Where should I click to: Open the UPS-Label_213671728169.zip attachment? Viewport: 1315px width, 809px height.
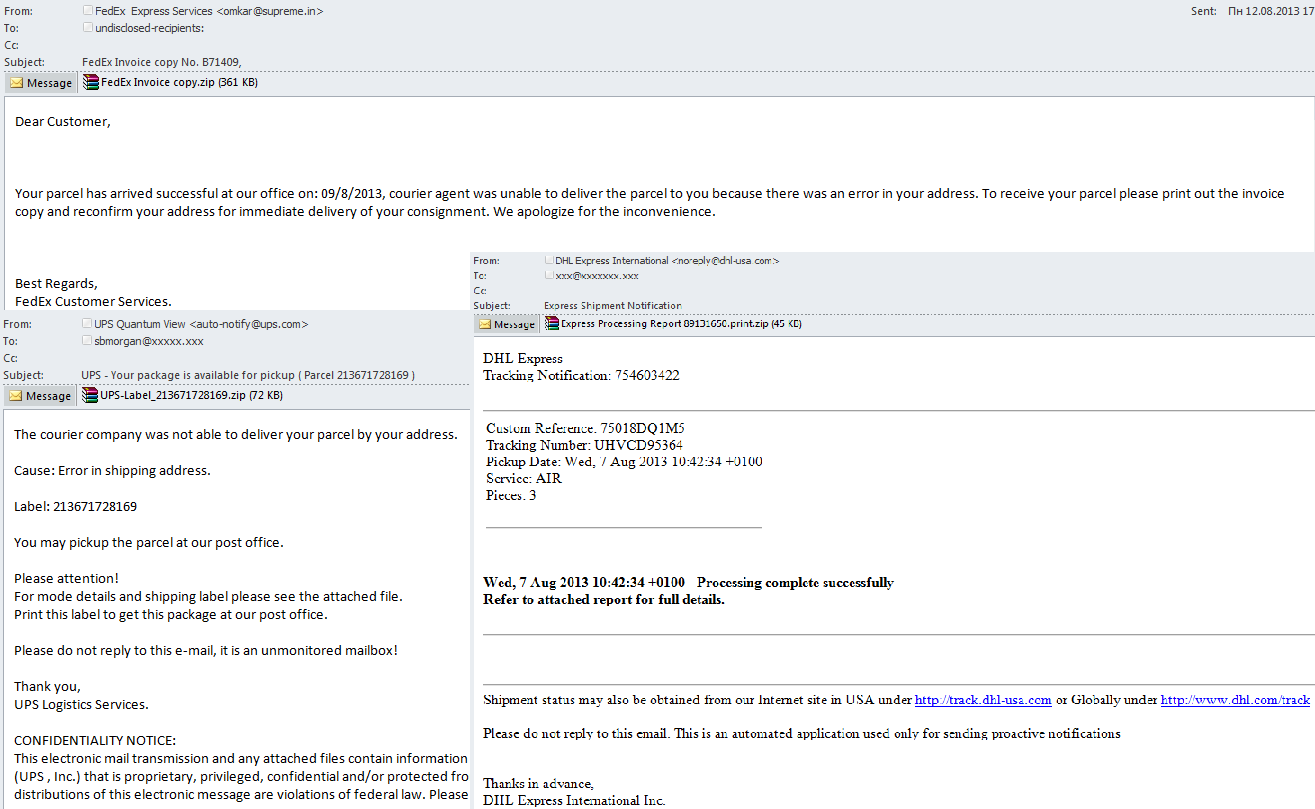tap(183, 396)
